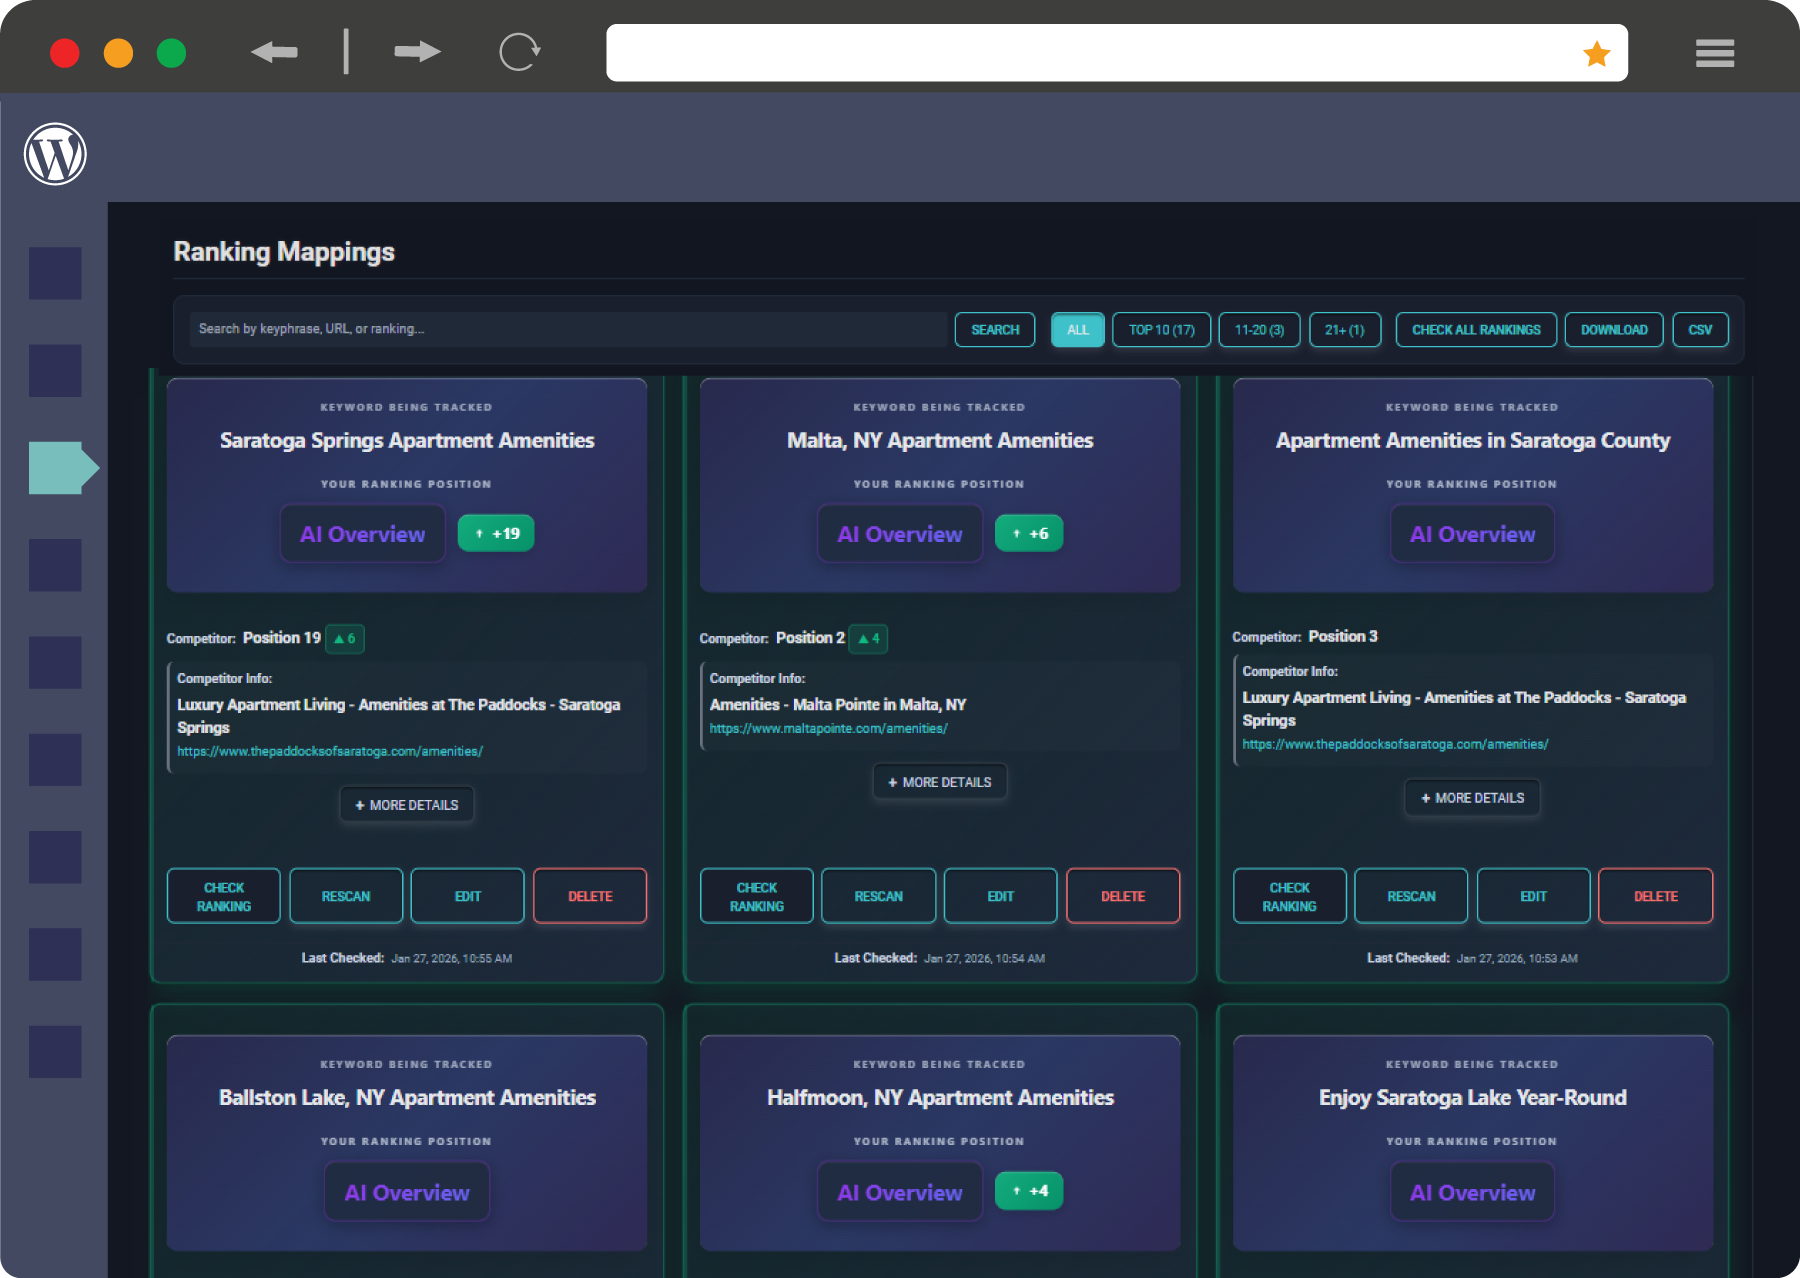Click the browser address bar
This screenshot has height=1278, width=1800.
pyautogui.click(x=1090, y=53)
